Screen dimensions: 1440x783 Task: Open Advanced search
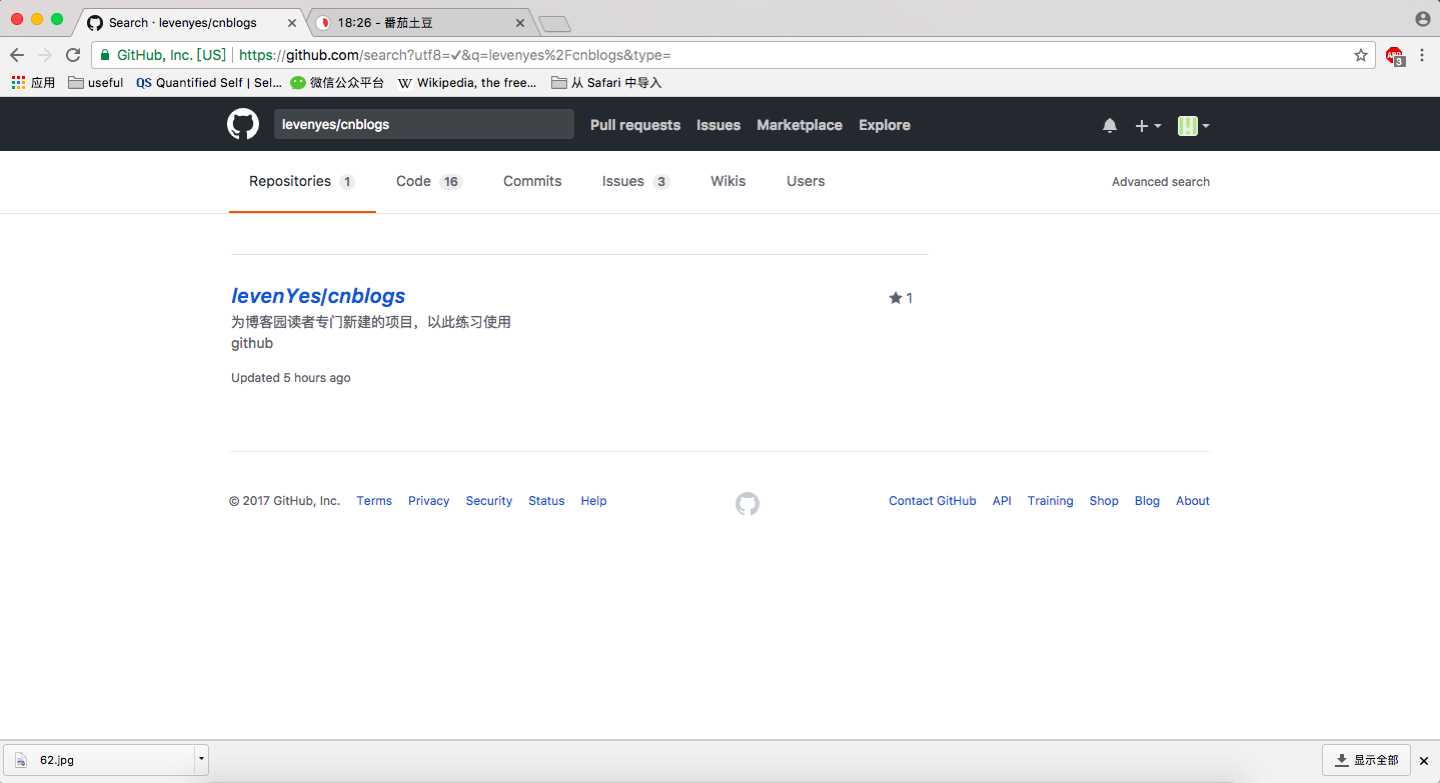coord(1161,182)
